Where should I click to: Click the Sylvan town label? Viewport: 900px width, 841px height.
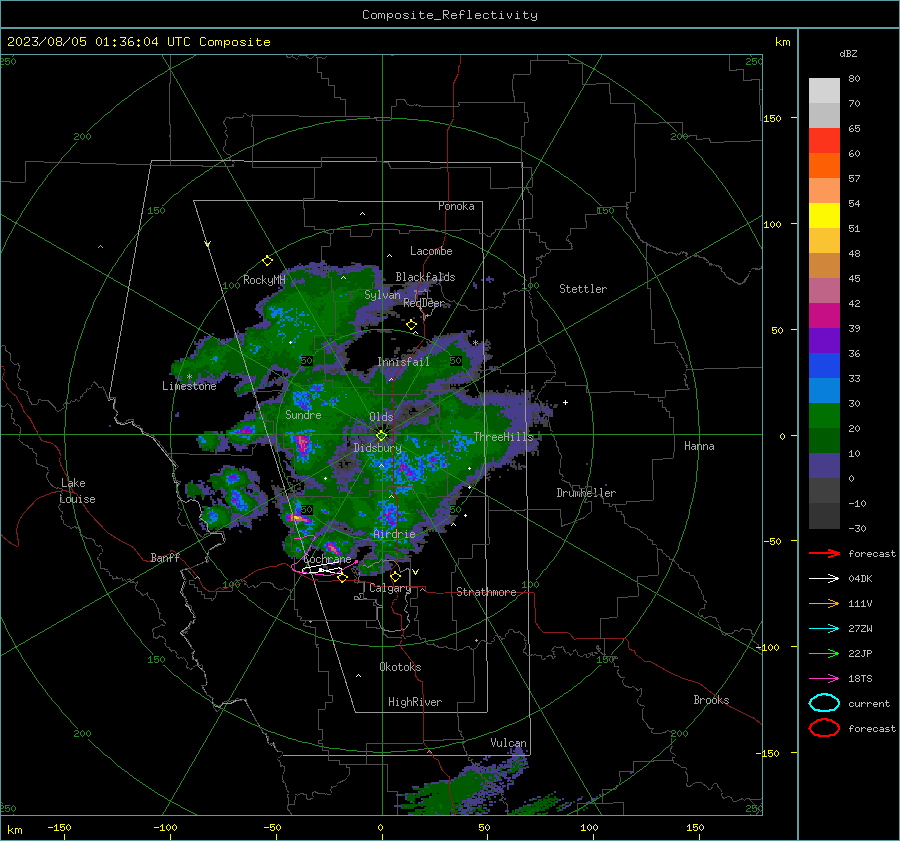click(x=382, y=295)
